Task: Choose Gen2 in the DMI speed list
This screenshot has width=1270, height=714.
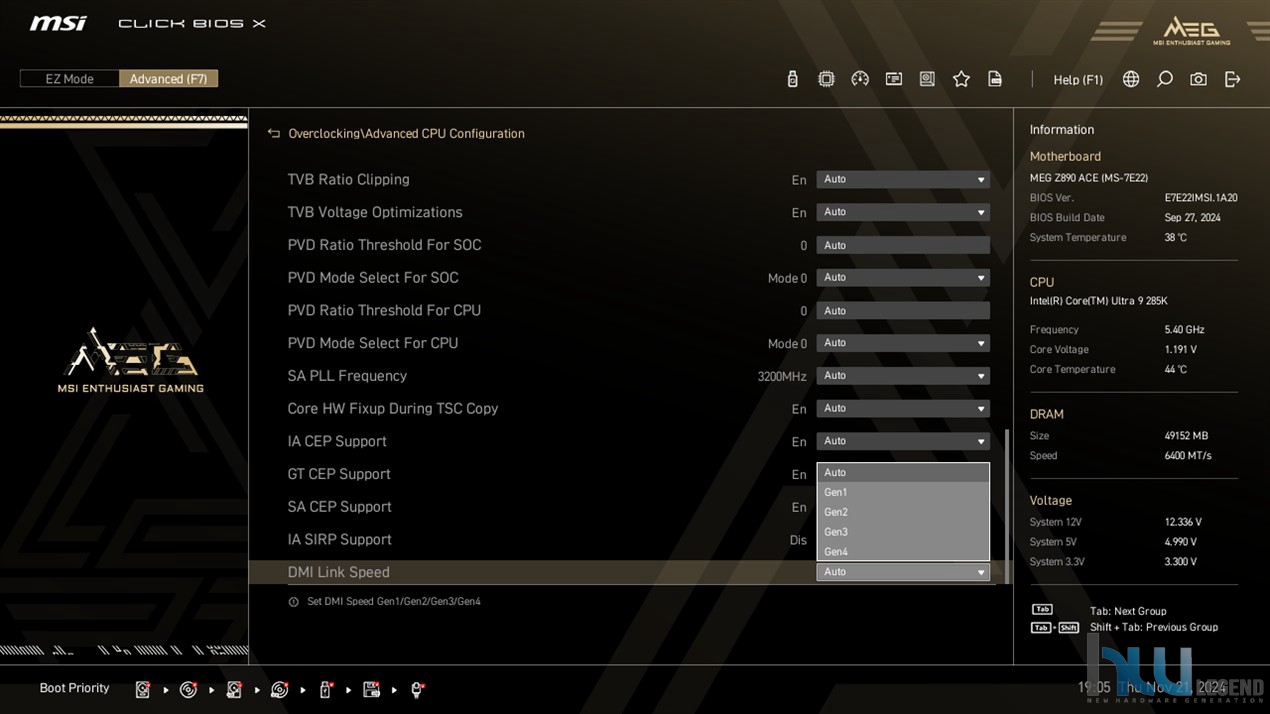Action: point(903,512)
